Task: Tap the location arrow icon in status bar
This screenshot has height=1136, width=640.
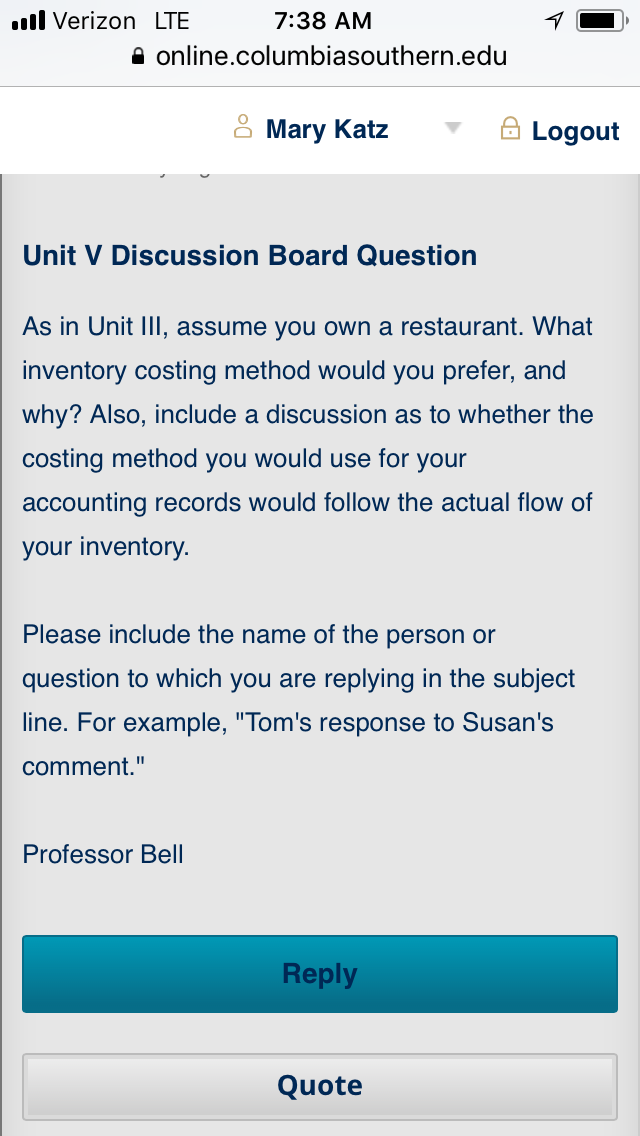Action: click(x=554, y=21)
